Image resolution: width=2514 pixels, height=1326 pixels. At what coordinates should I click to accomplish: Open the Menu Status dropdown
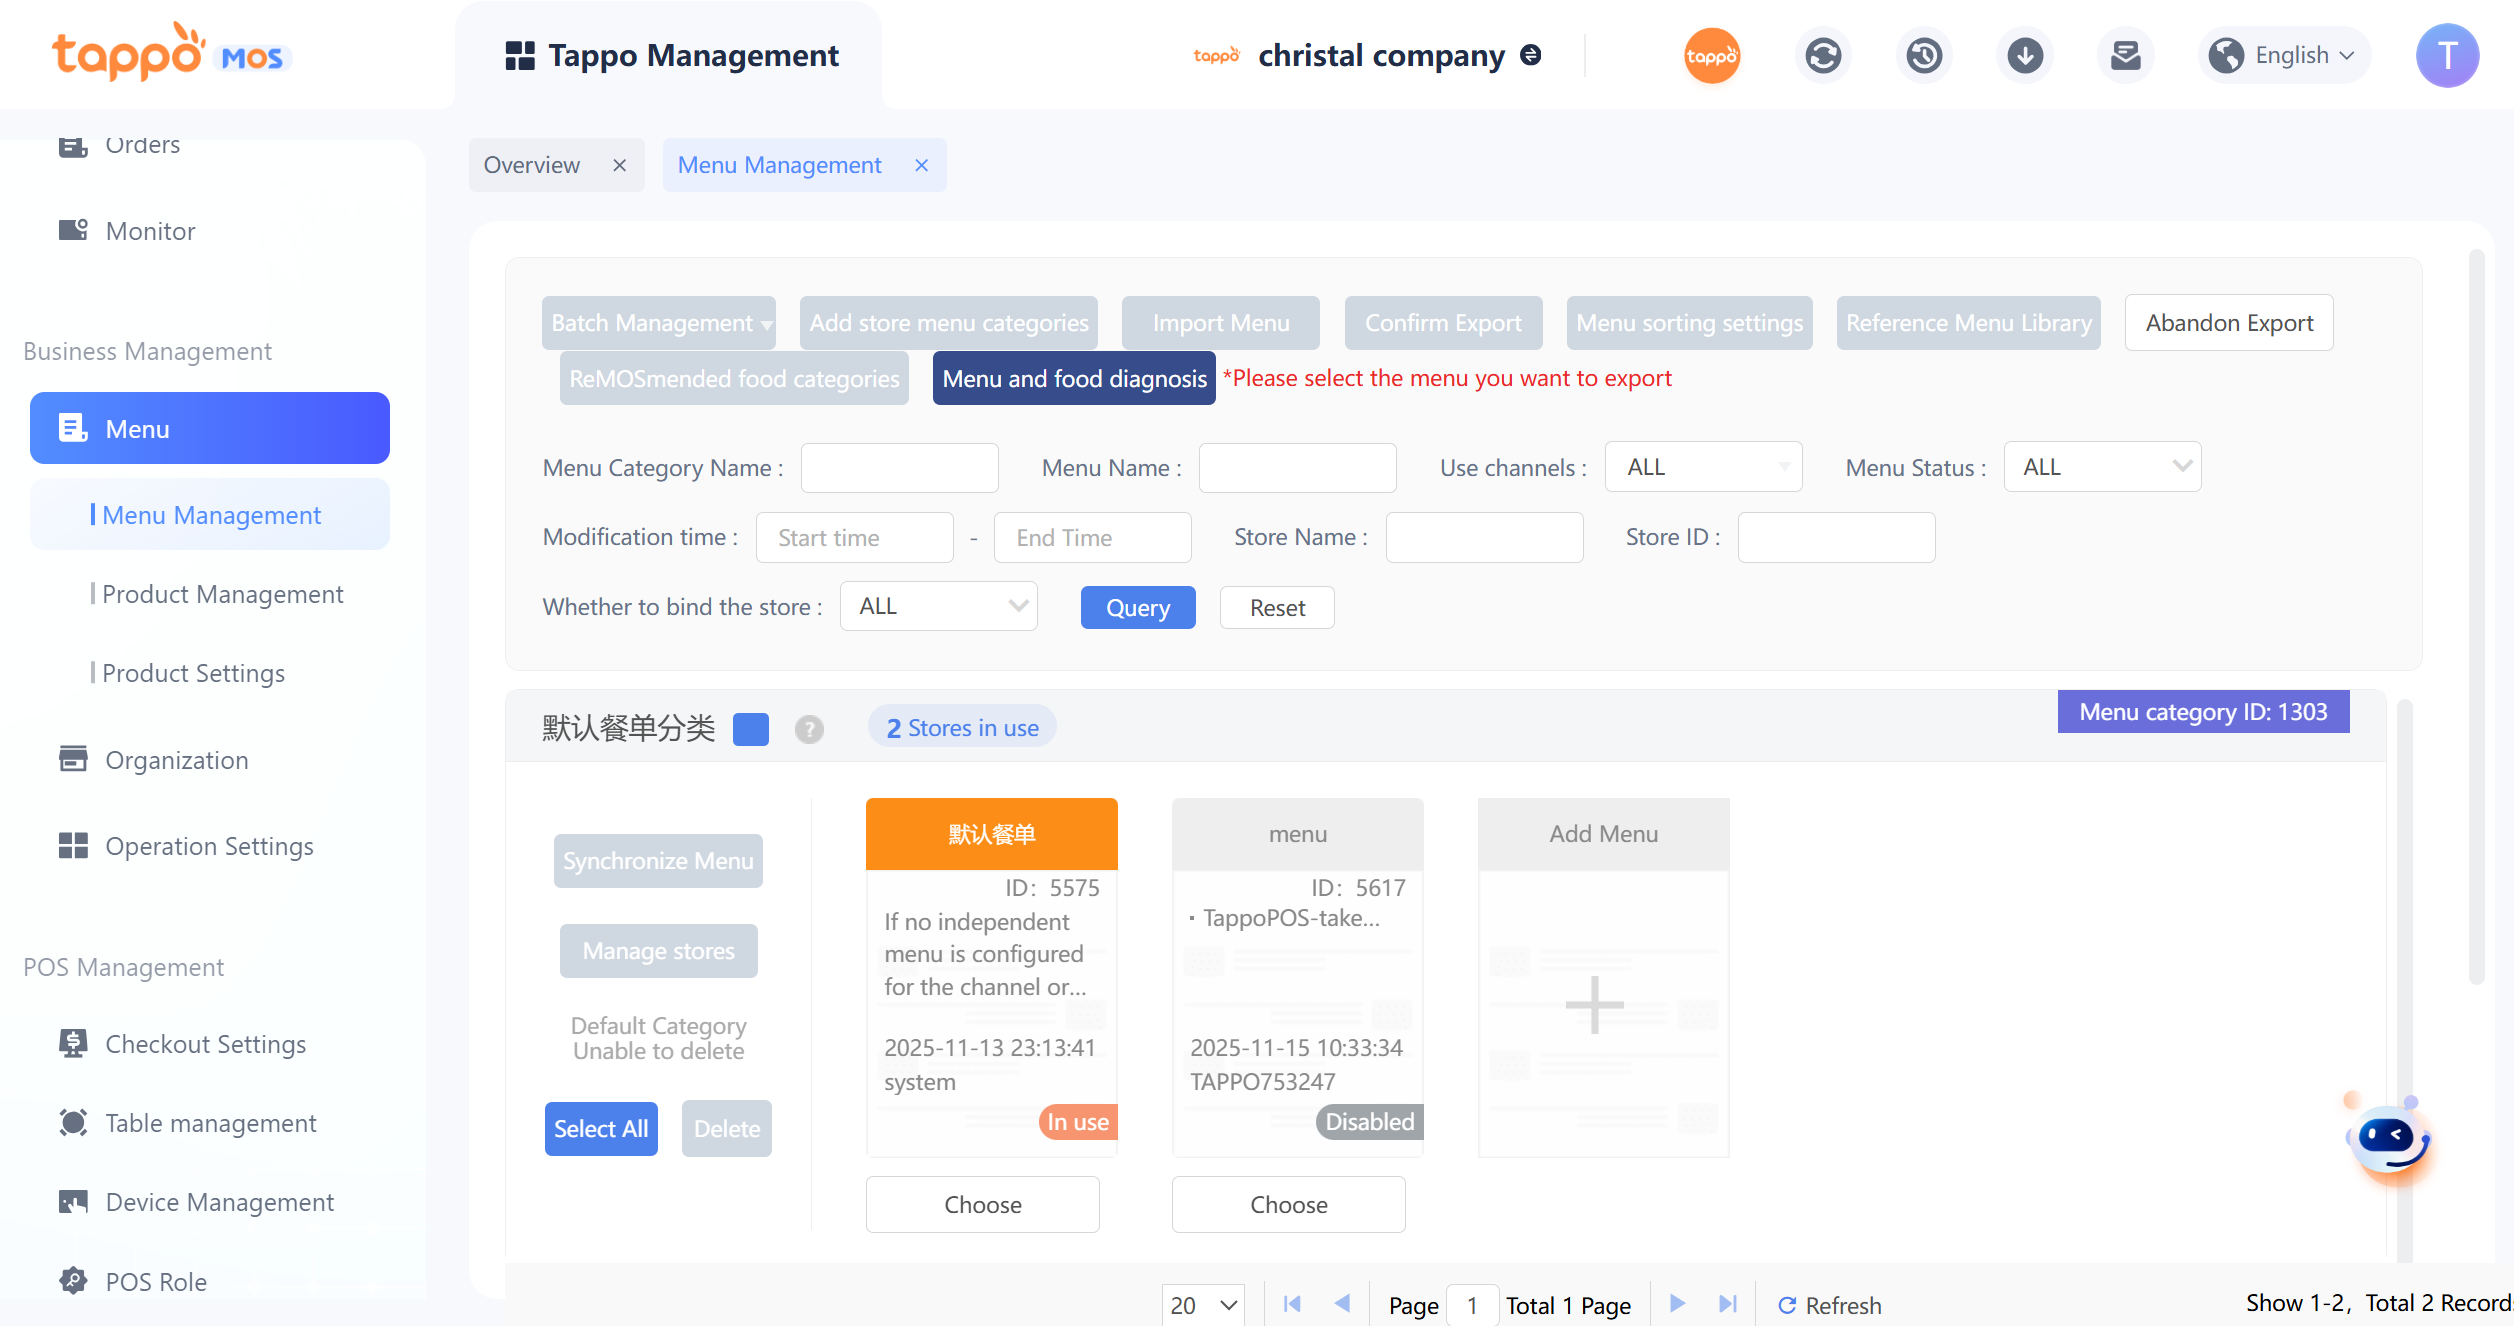2102,467
